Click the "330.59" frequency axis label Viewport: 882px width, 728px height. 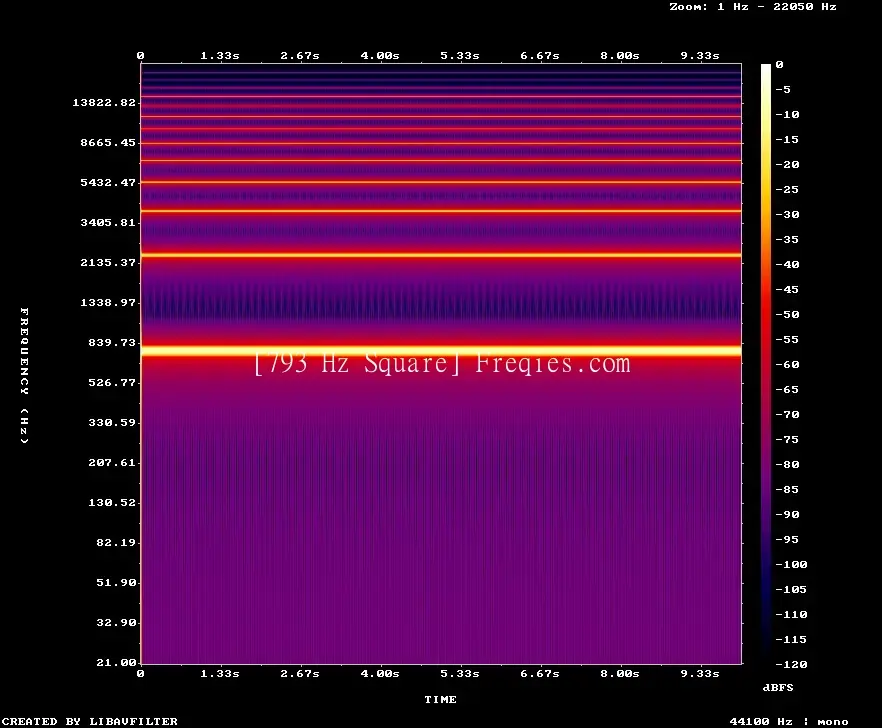[112, 423]
